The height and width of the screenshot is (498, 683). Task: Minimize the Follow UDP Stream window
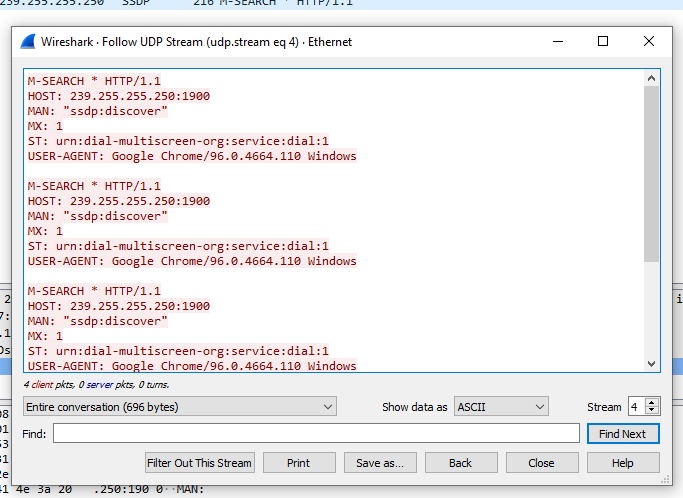(558, 41)
